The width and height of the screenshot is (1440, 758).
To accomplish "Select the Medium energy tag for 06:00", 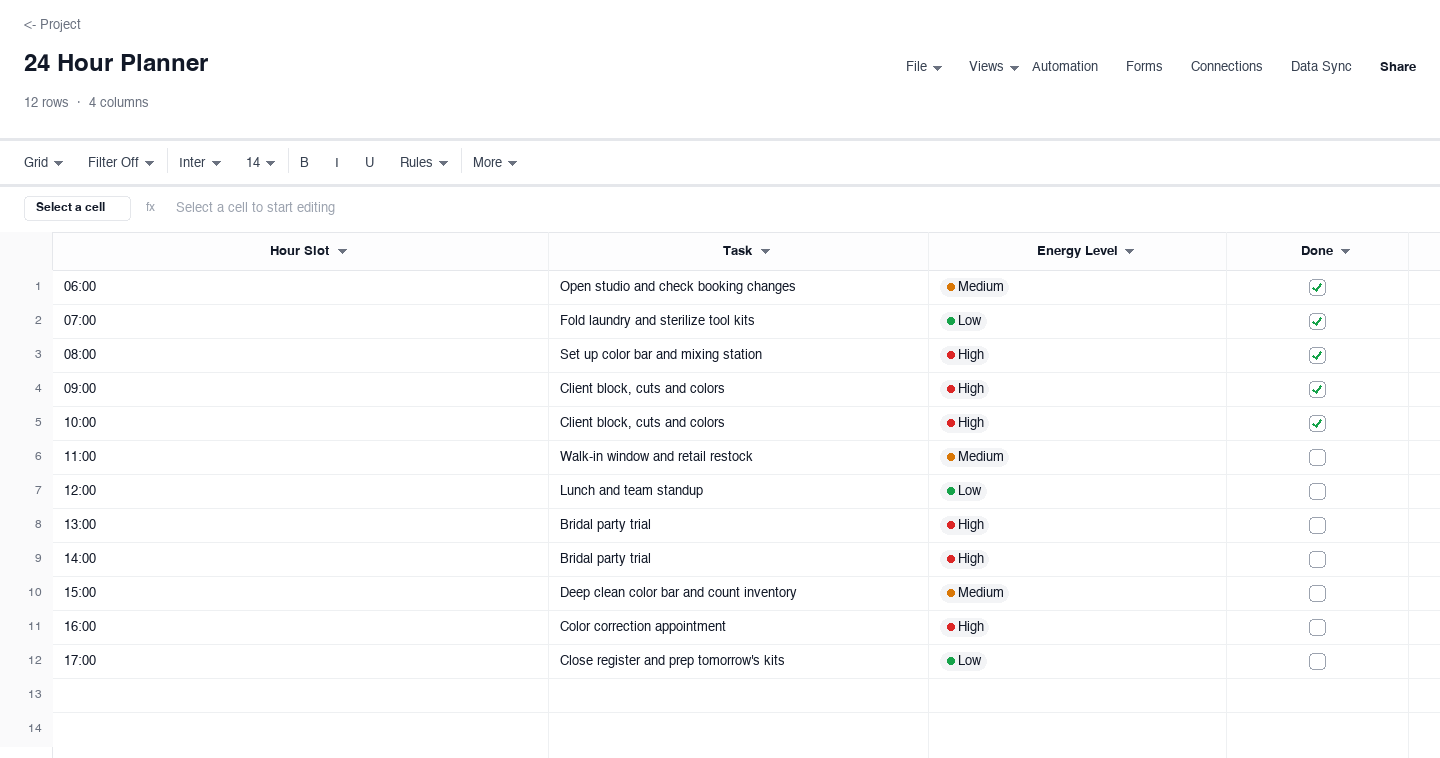I will click(974, 287).
